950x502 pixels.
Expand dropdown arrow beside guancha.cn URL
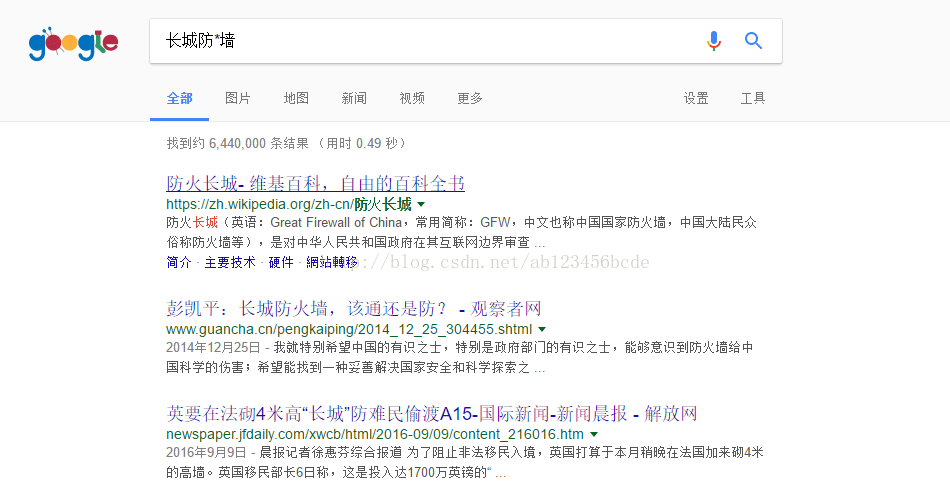click(542, 329)
